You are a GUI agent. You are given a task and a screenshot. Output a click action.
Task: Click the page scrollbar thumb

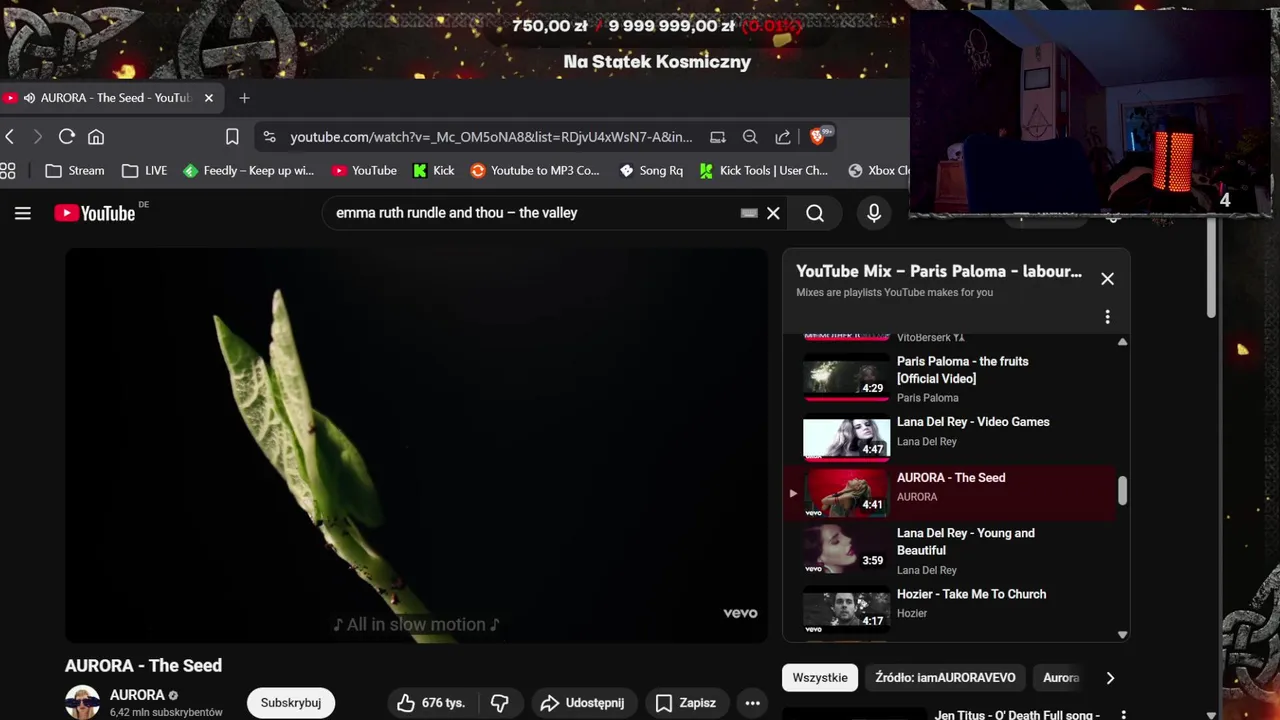click(1211, 265)
